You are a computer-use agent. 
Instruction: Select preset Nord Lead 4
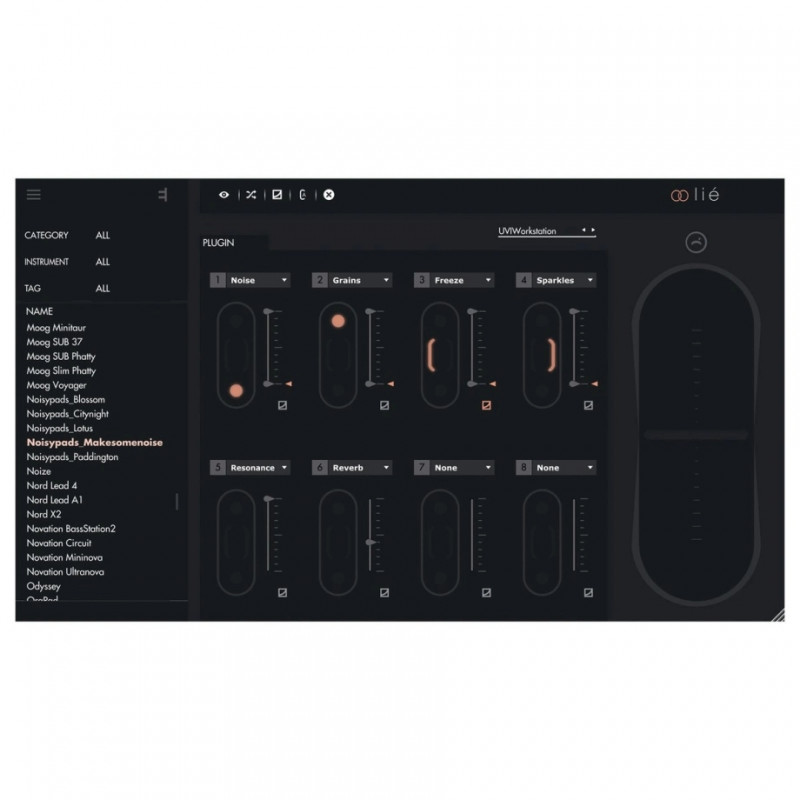pyautogui.click(x=52, y=485)
